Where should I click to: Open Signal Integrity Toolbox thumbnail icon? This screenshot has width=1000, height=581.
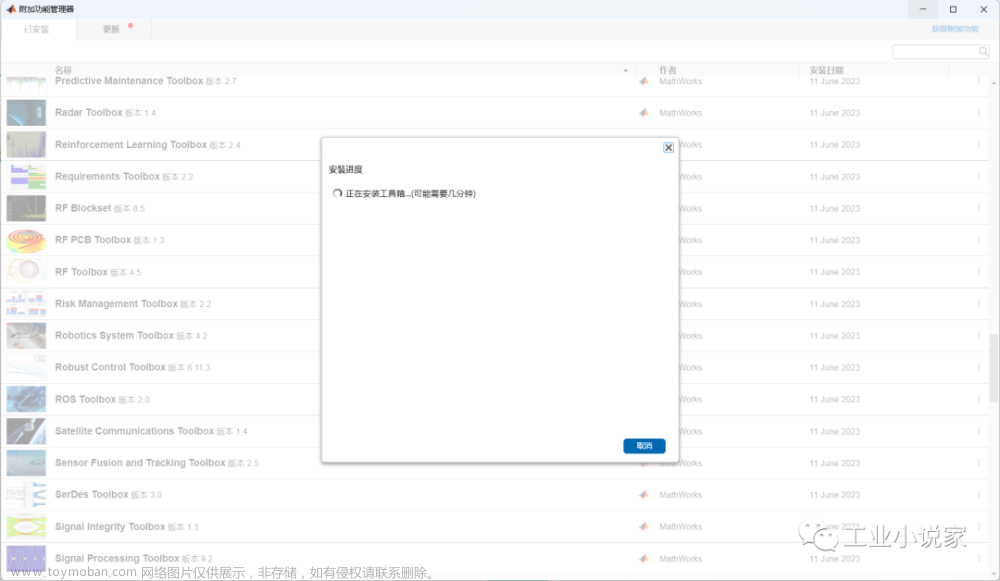(26, 527)
